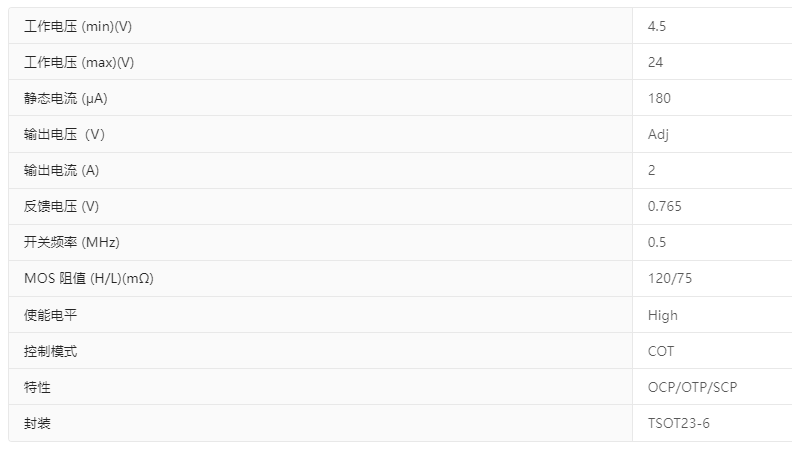Select the 120/75 MOS resistance value

670,278
